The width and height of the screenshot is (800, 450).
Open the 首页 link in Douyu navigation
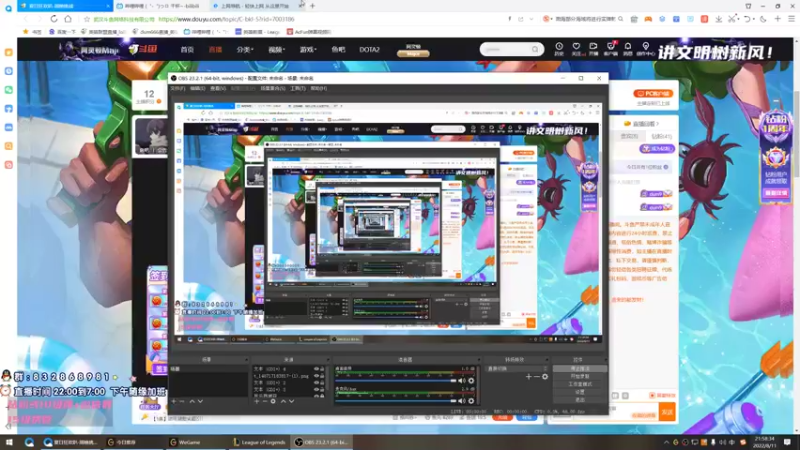(x=187, y=49)
